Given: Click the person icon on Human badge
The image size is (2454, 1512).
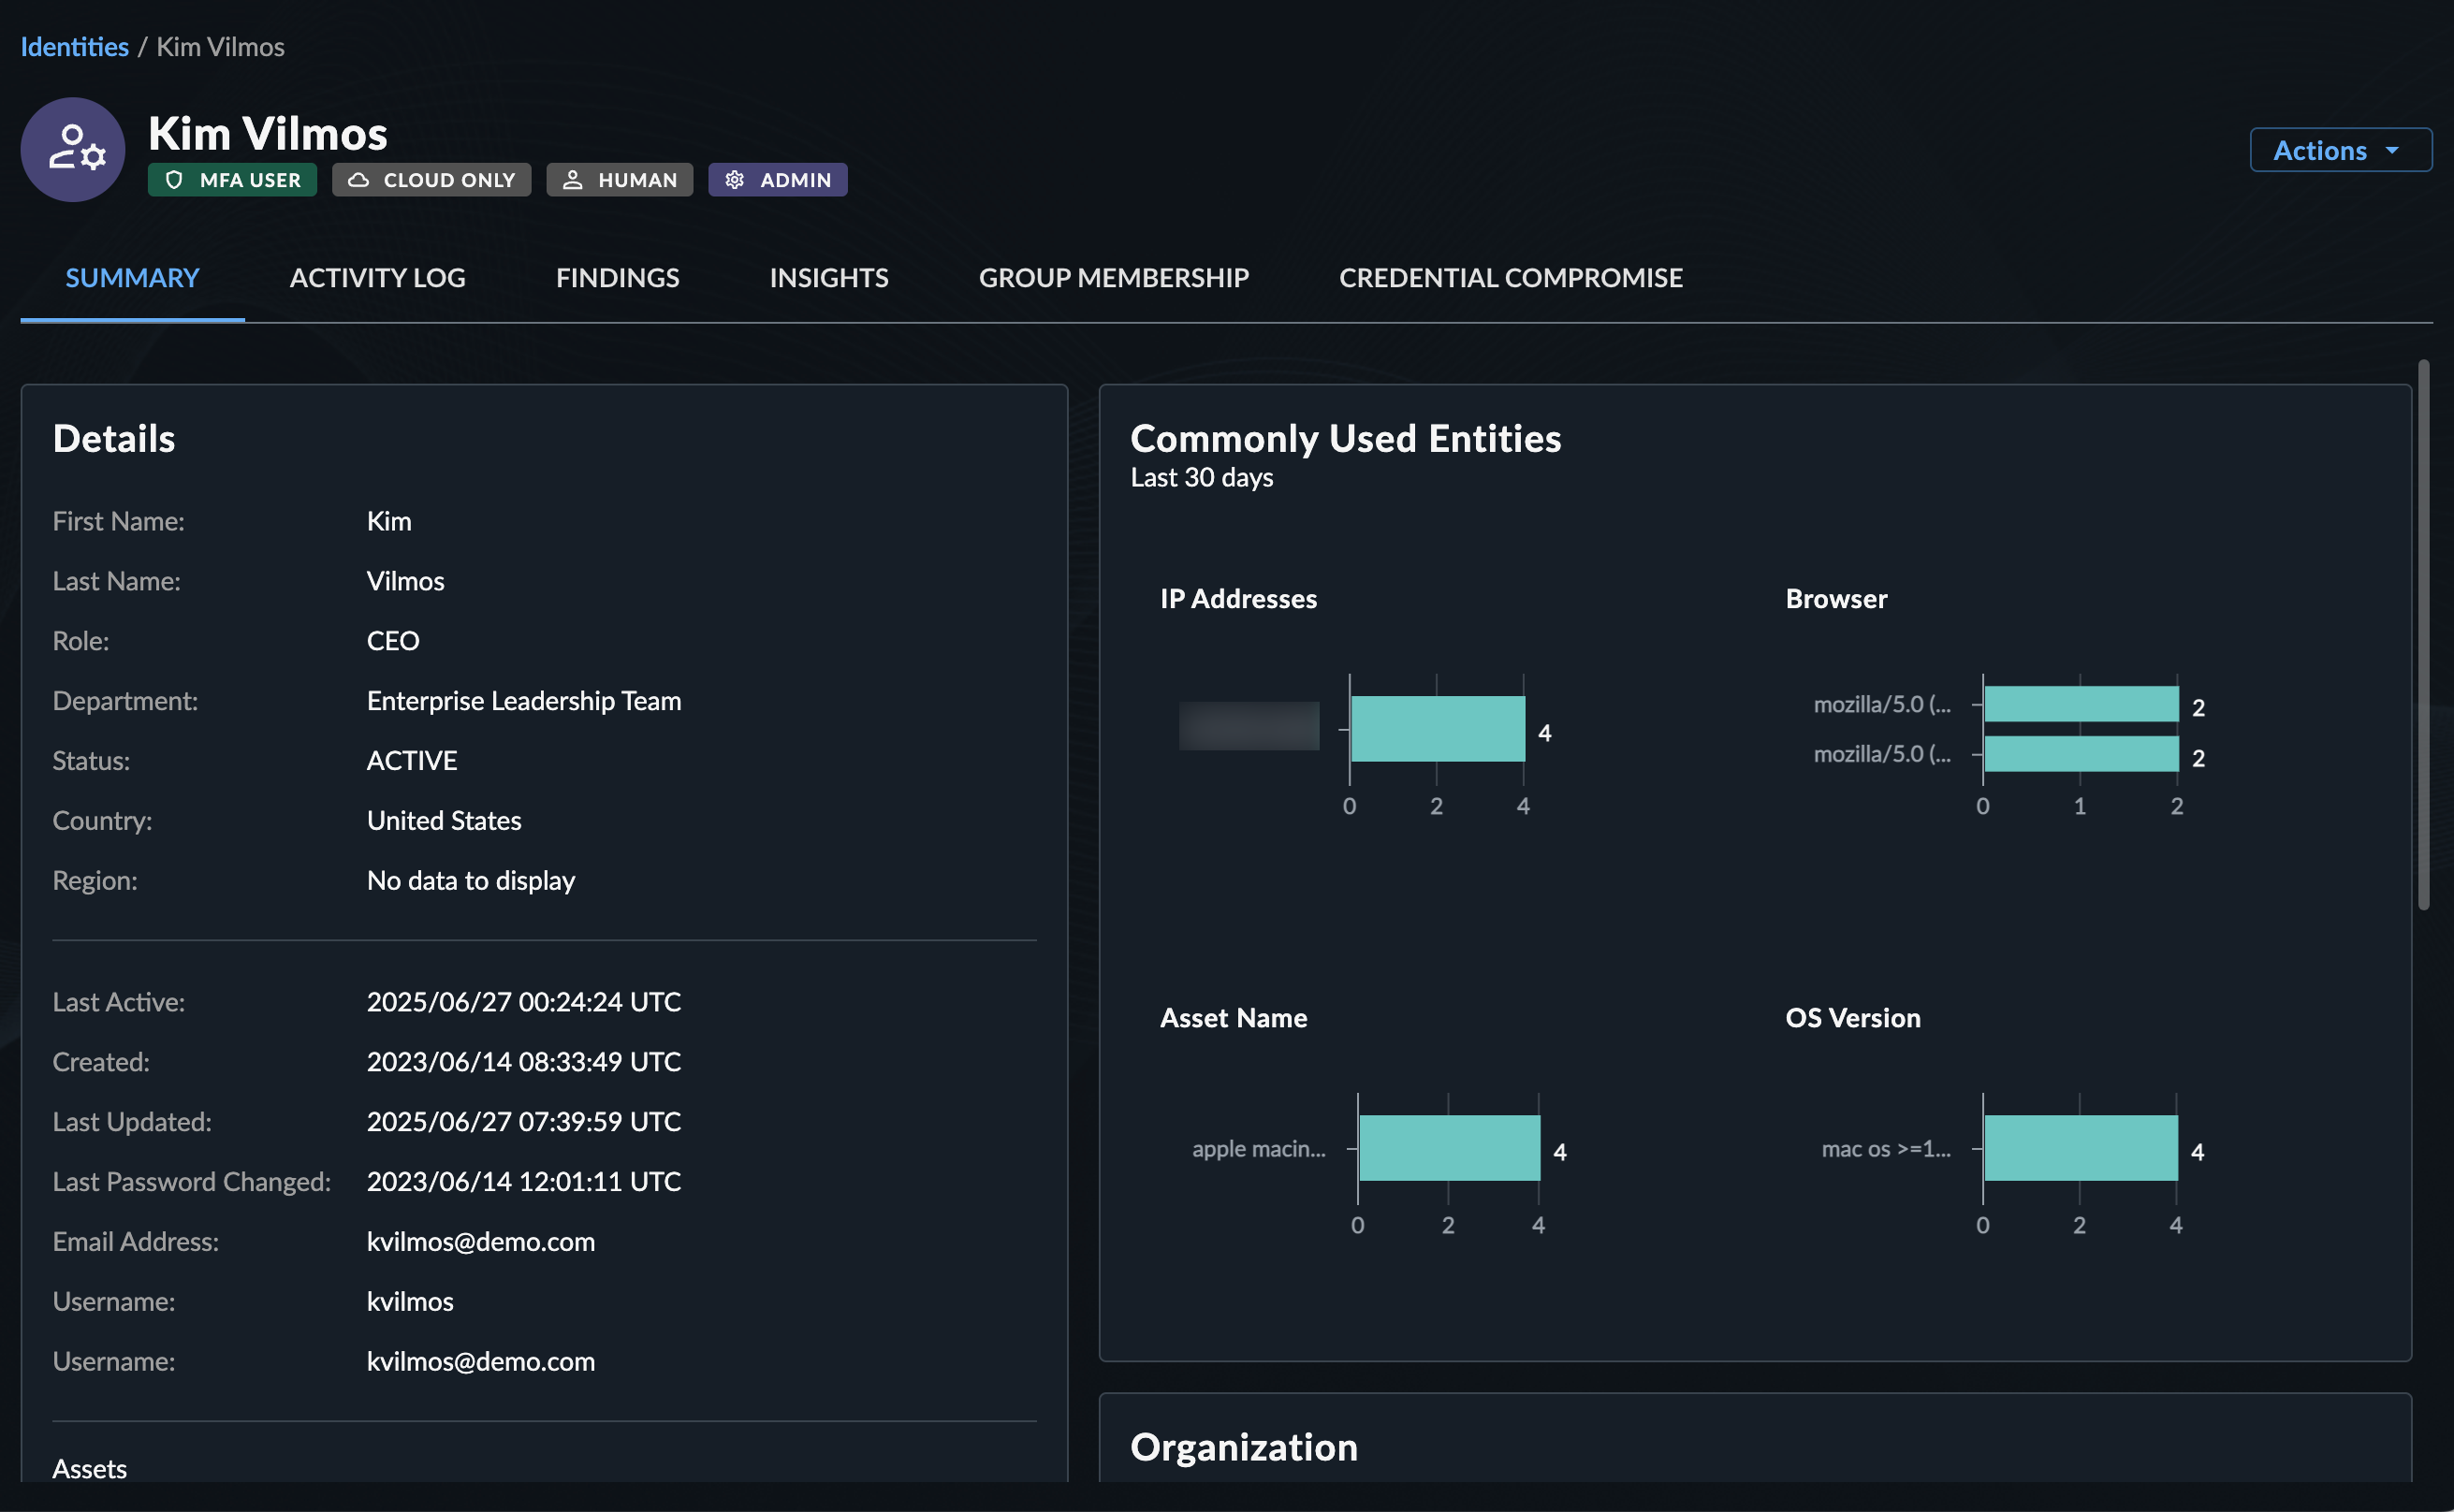Looking at the screenshot, I should pyautogui.click(x=572, y=180).
